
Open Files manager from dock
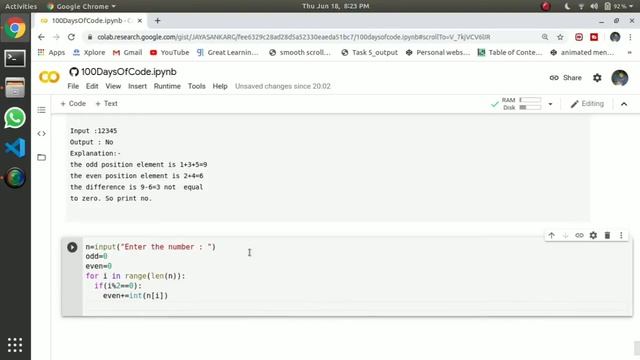point(15,88)
